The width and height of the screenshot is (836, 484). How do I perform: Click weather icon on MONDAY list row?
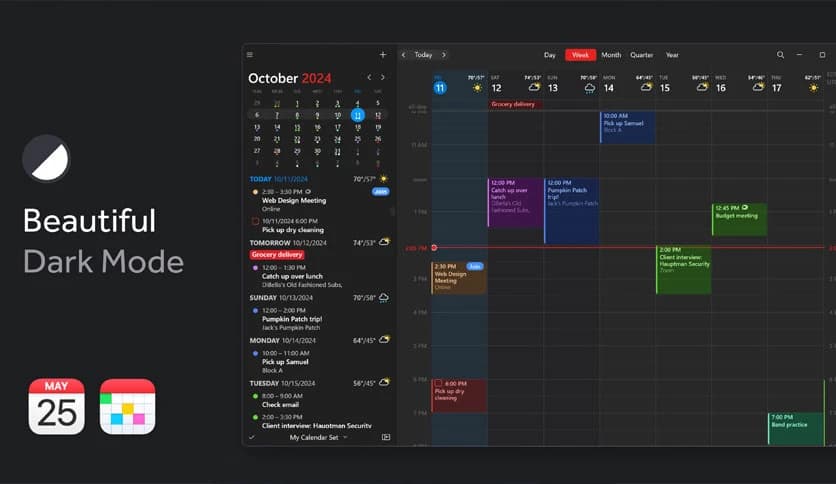384,340
